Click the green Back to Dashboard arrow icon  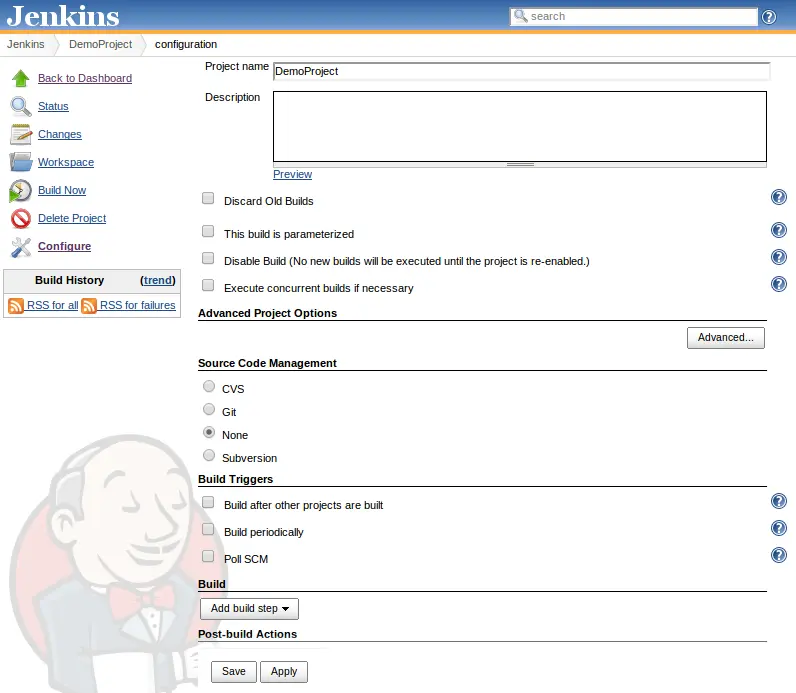tap(21, 78)
